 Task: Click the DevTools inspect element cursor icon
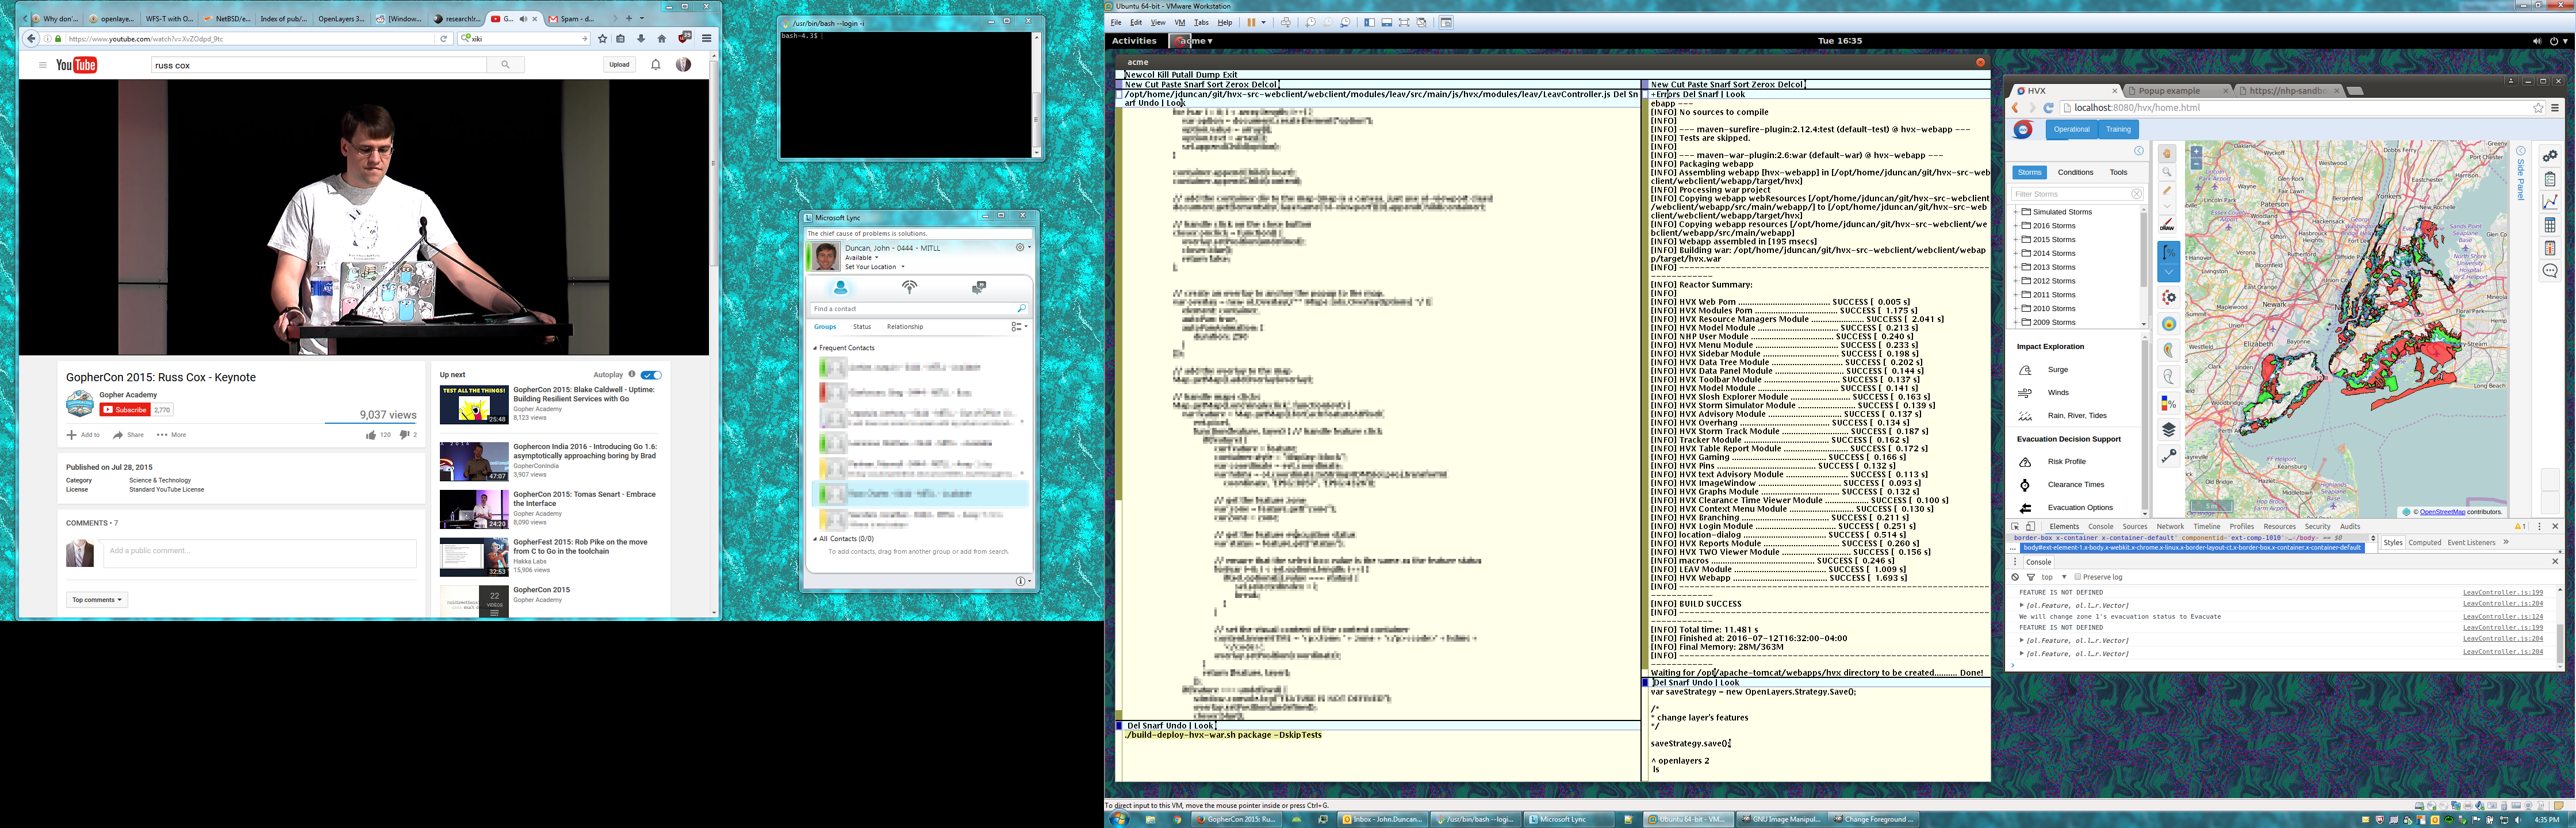click(2015, 526)
